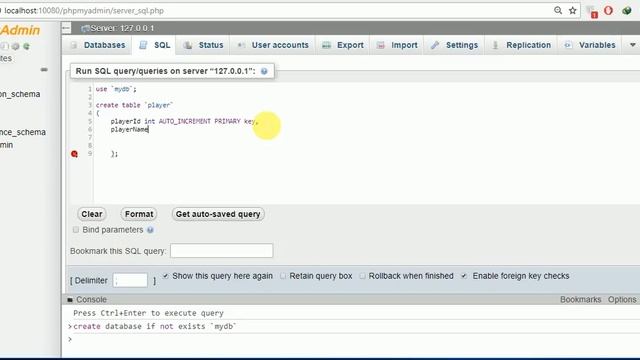Click in SQL editor at playerName line
The height and width of the screenshot is (360, 640).
pyautogui.click(x=129, y=129)
